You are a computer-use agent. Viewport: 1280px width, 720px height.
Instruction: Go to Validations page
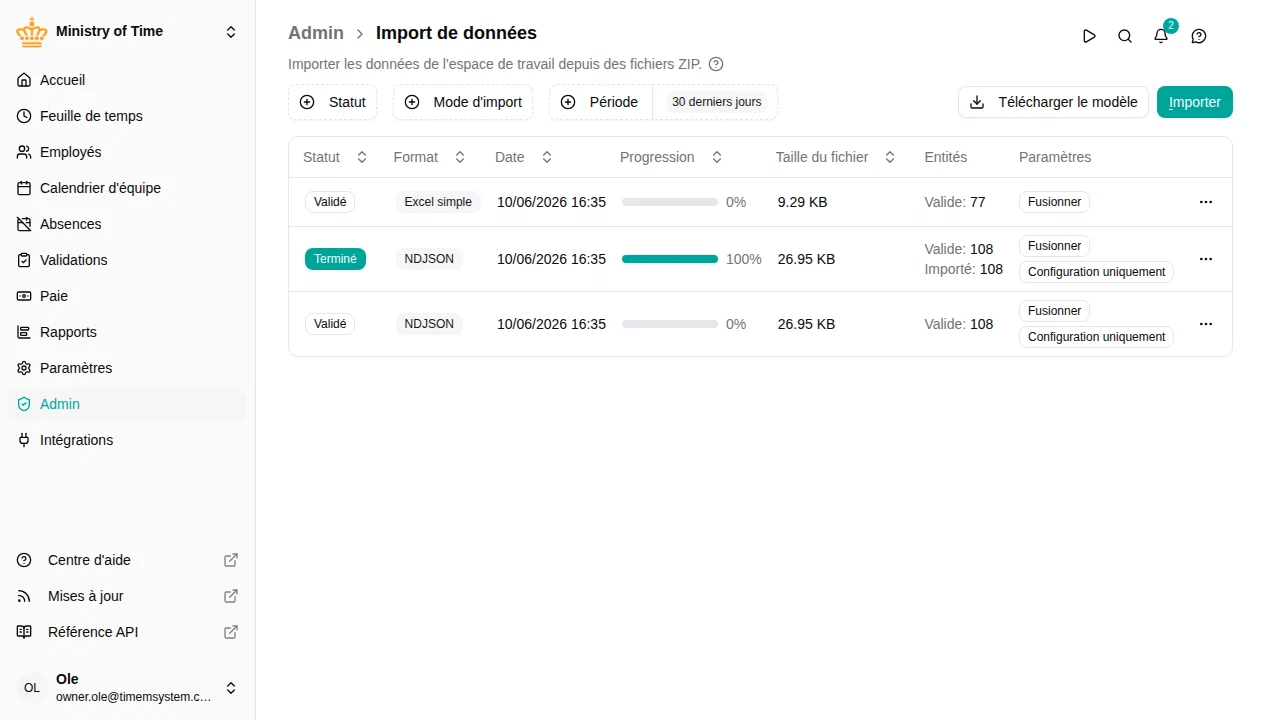pyautogui.click(x=127, y=260)
